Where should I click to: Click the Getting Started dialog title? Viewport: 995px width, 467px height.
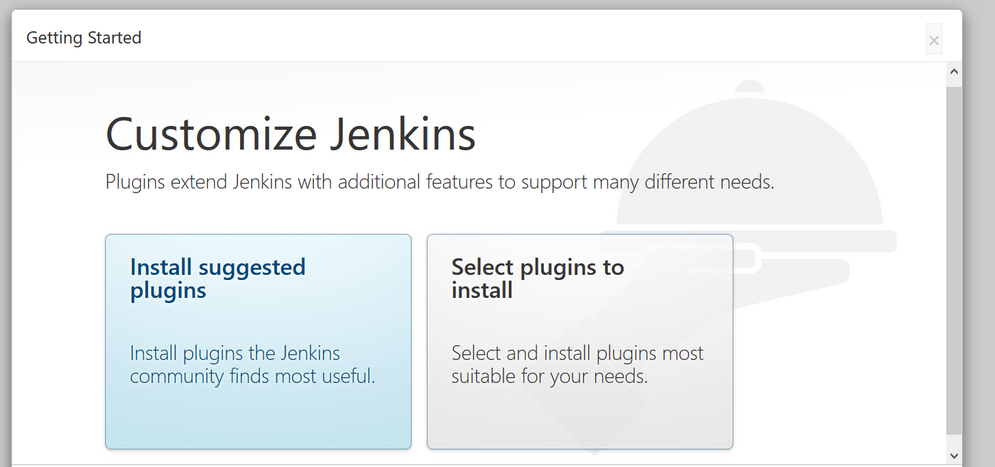84,38
